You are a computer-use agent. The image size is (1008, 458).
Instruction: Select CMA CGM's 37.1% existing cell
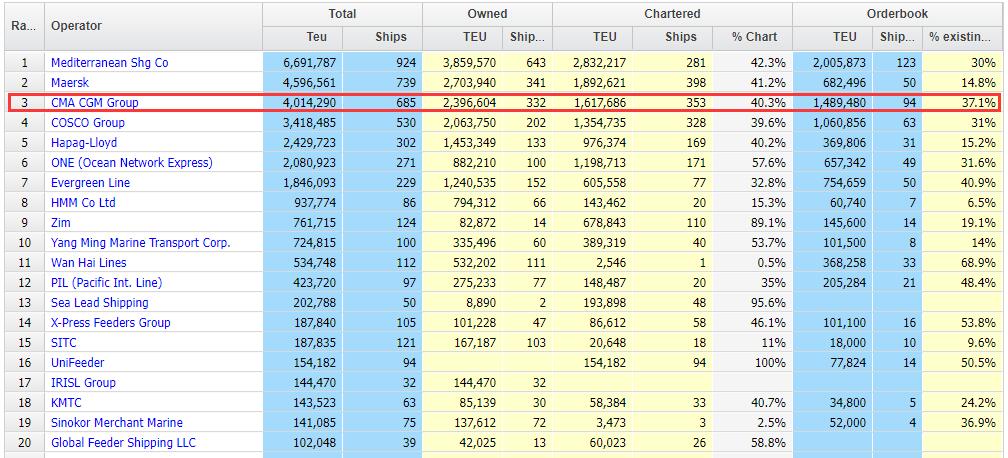coord(962,103)
